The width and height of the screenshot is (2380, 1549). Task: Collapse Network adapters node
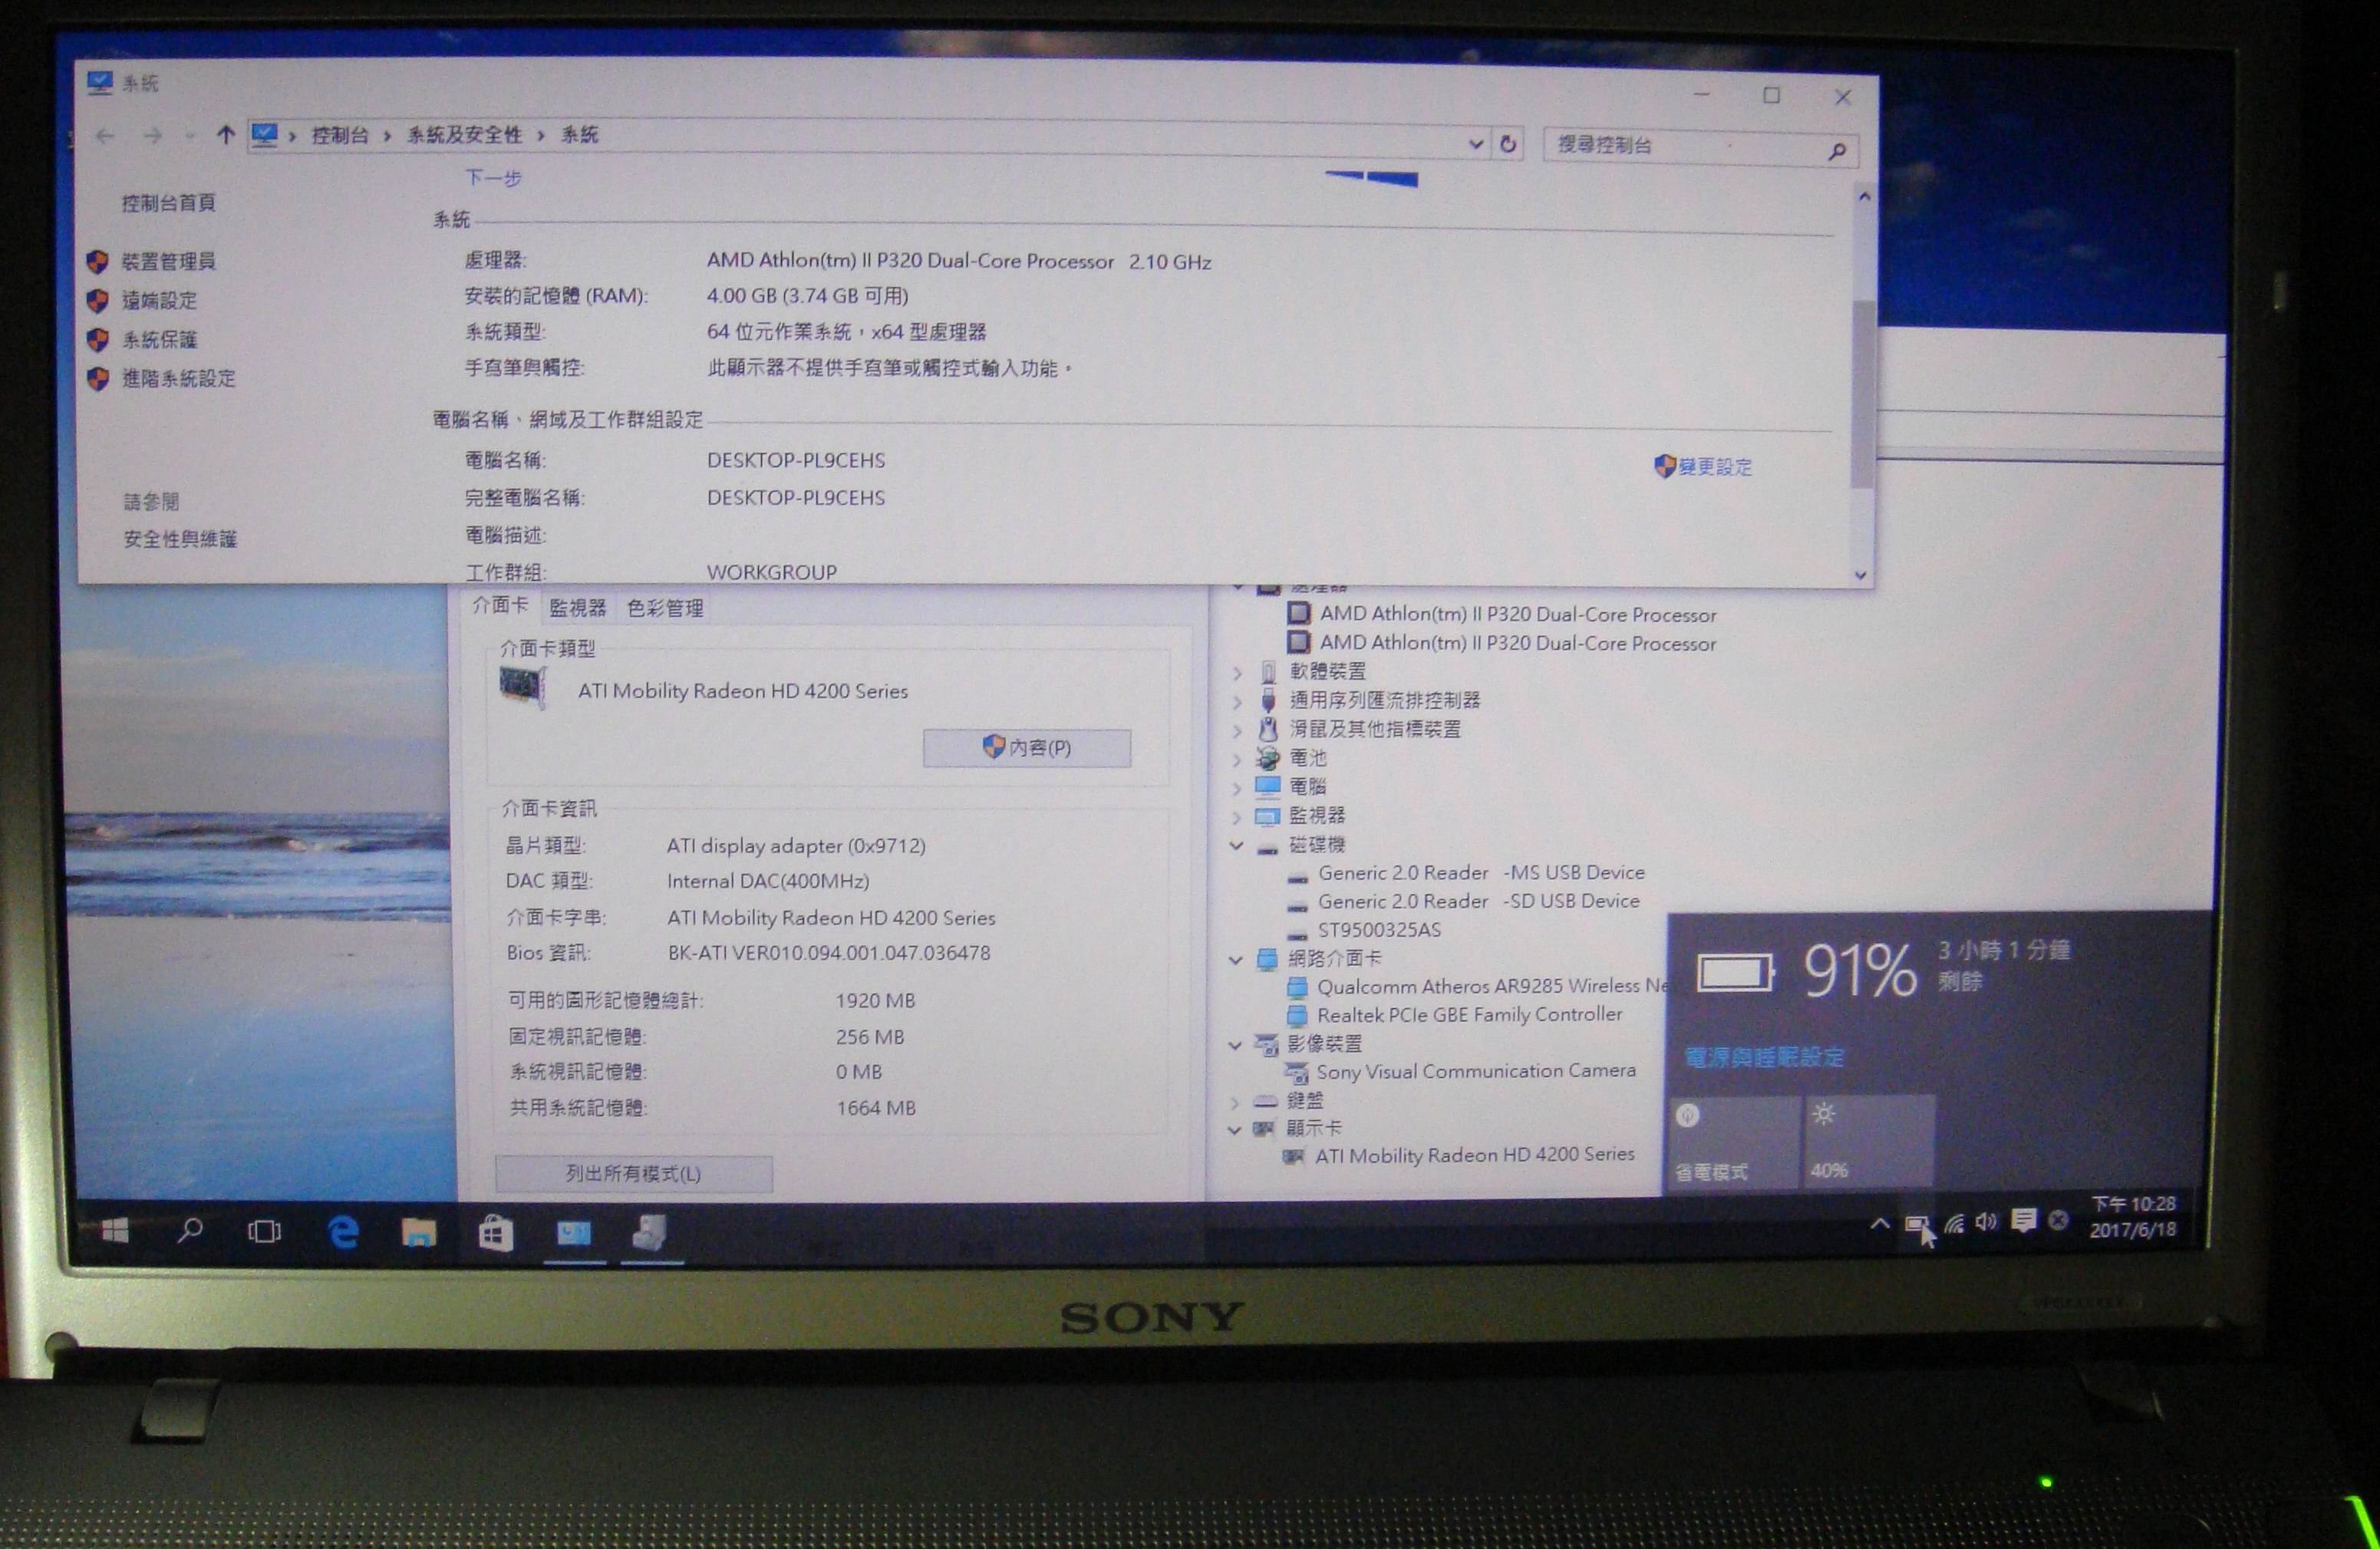point(1236,959)
